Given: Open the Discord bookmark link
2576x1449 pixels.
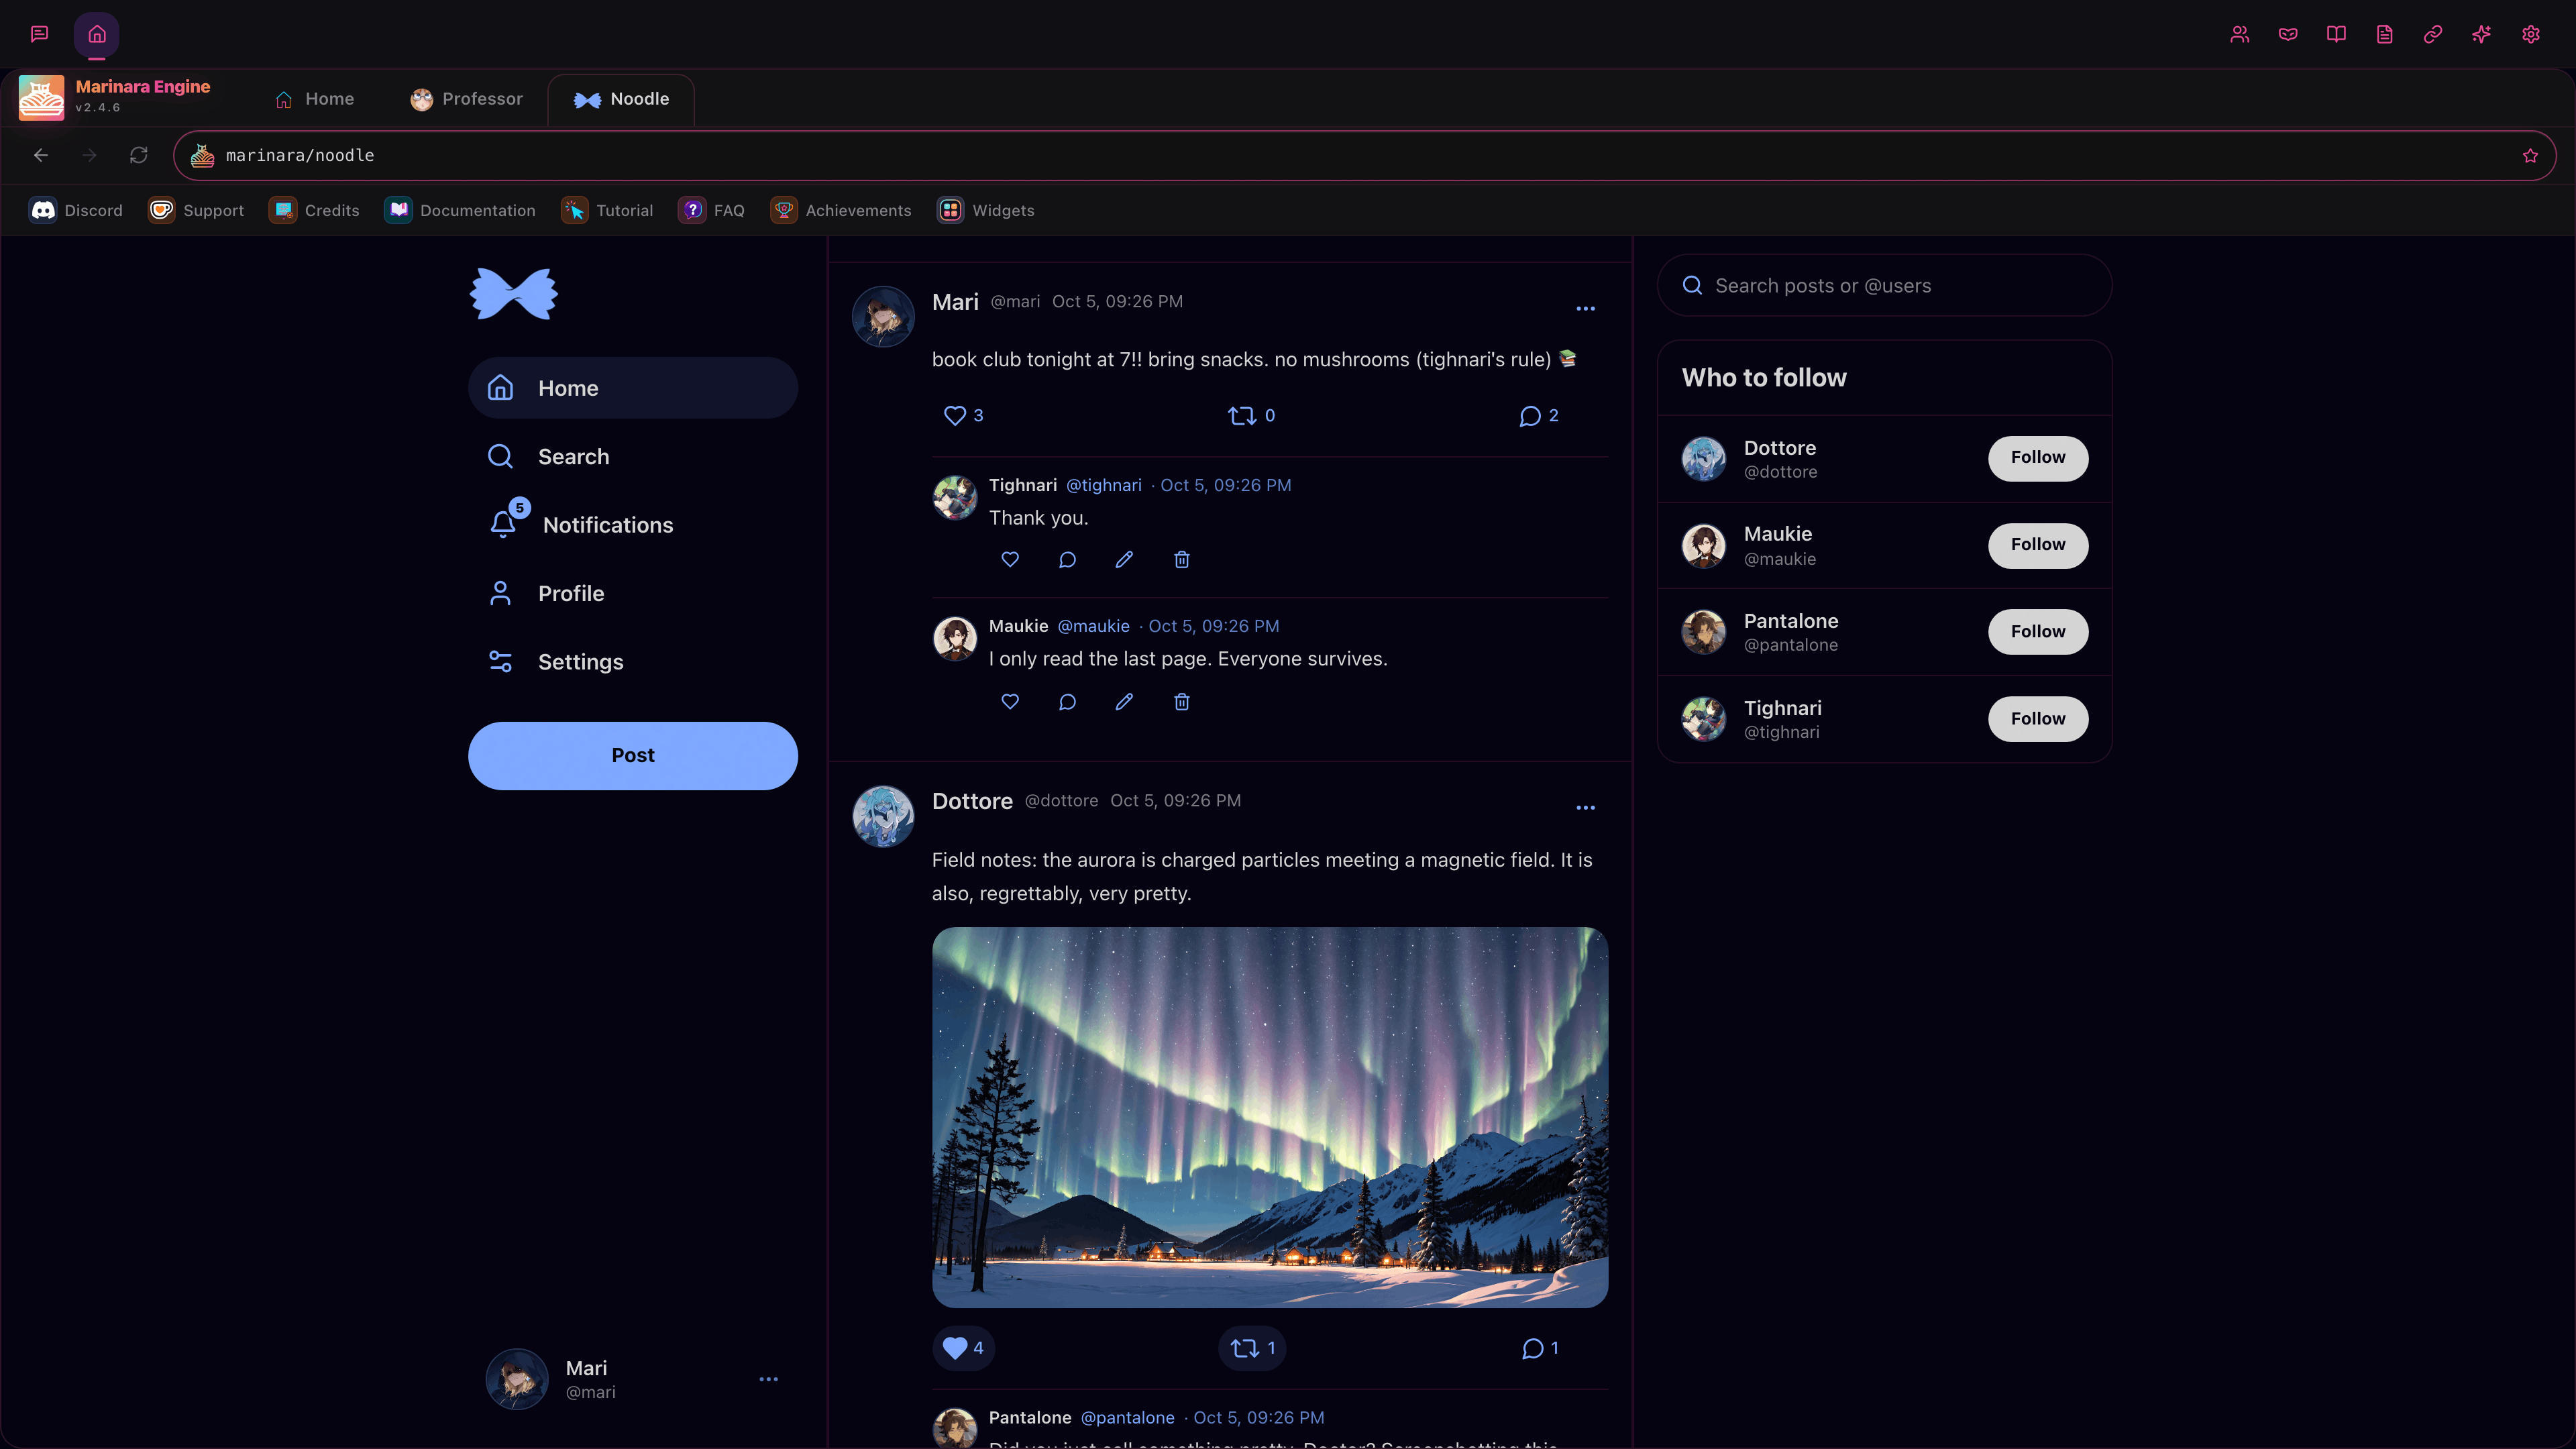Looking at the screenshot, I should point(76,210).
